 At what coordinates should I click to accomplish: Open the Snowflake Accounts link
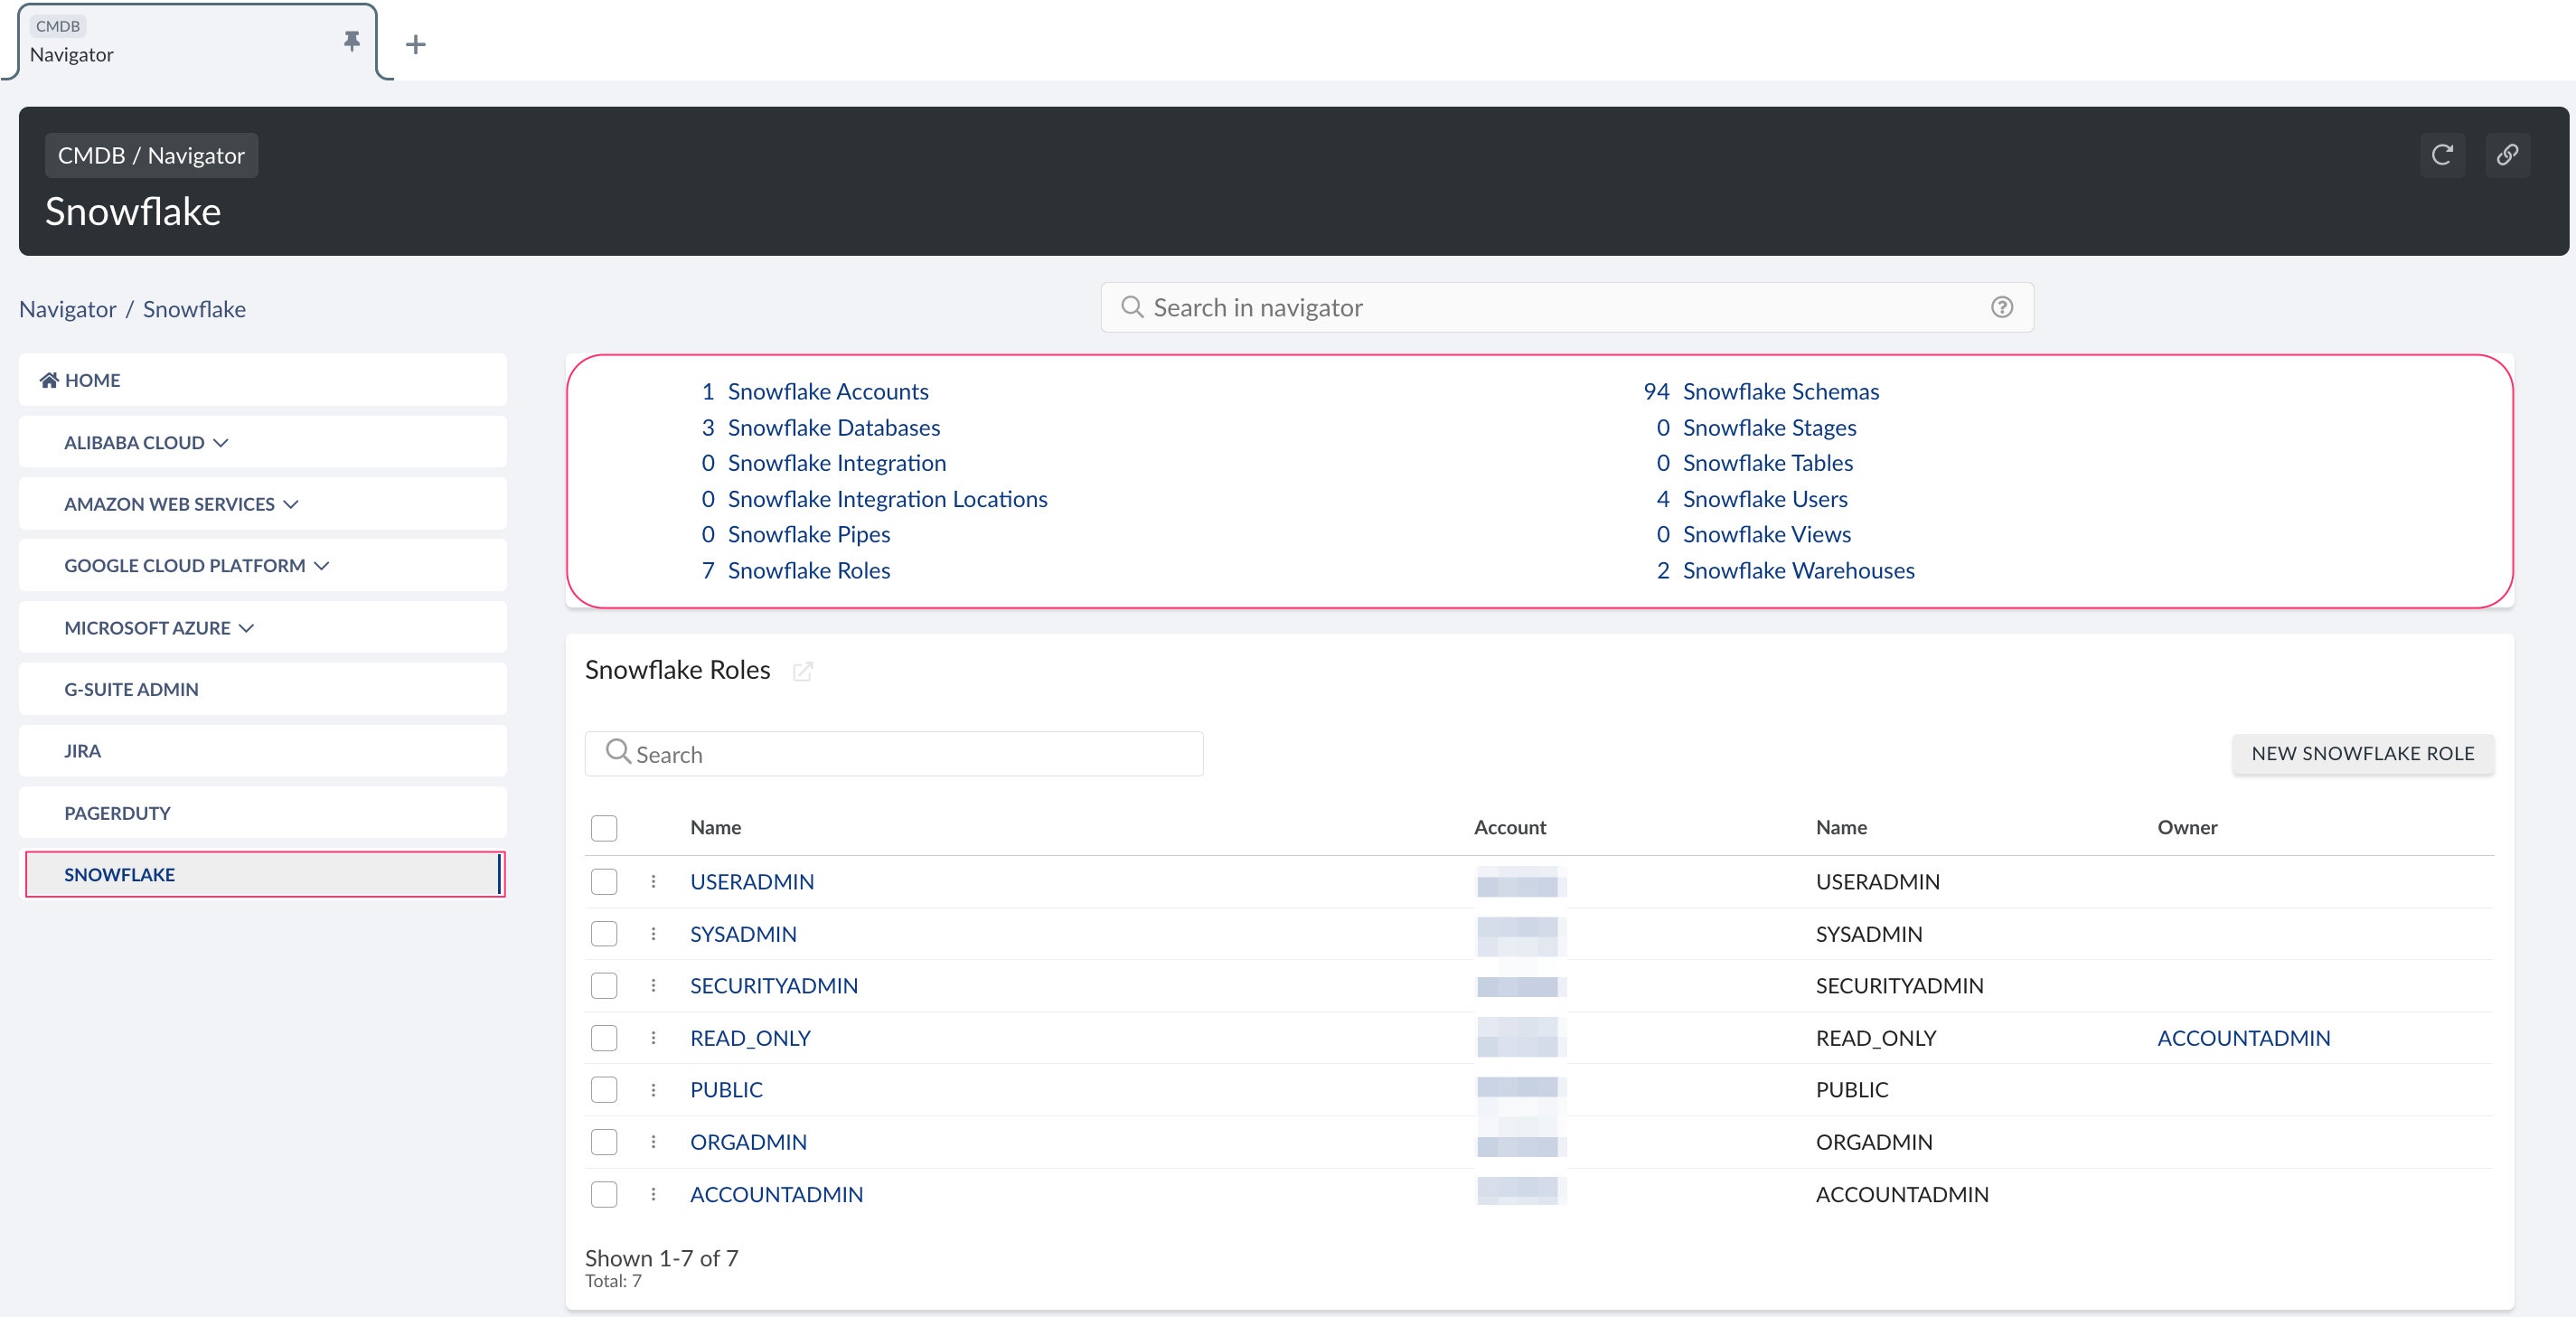pos(827,391)
